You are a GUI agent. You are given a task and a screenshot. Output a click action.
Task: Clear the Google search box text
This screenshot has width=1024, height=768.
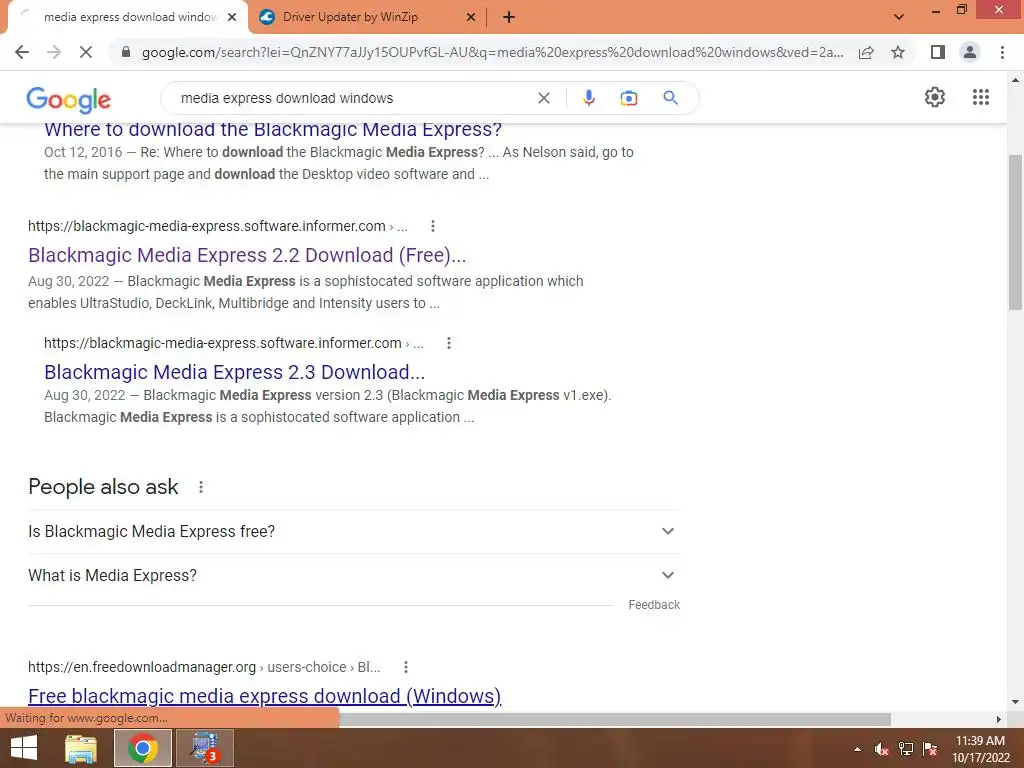(x=543, y=98)
